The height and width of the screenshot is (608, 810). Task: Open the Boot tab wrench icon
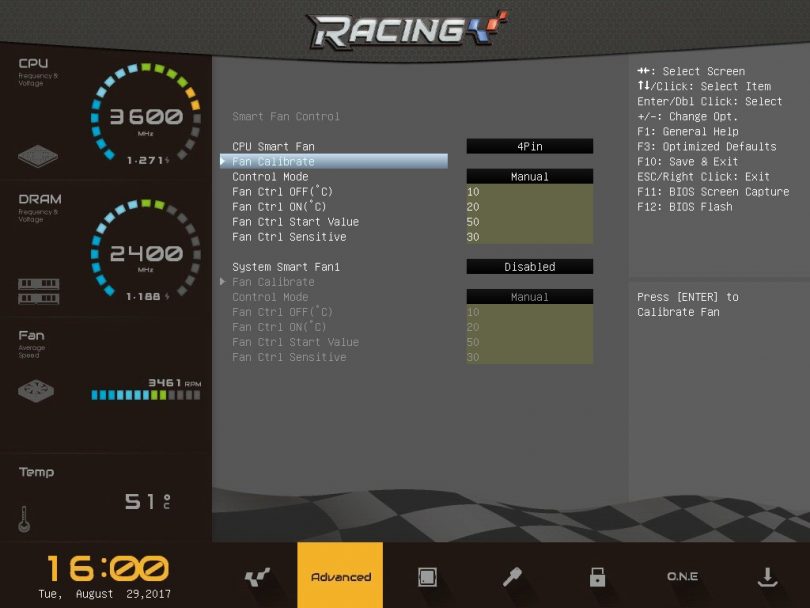512,577
